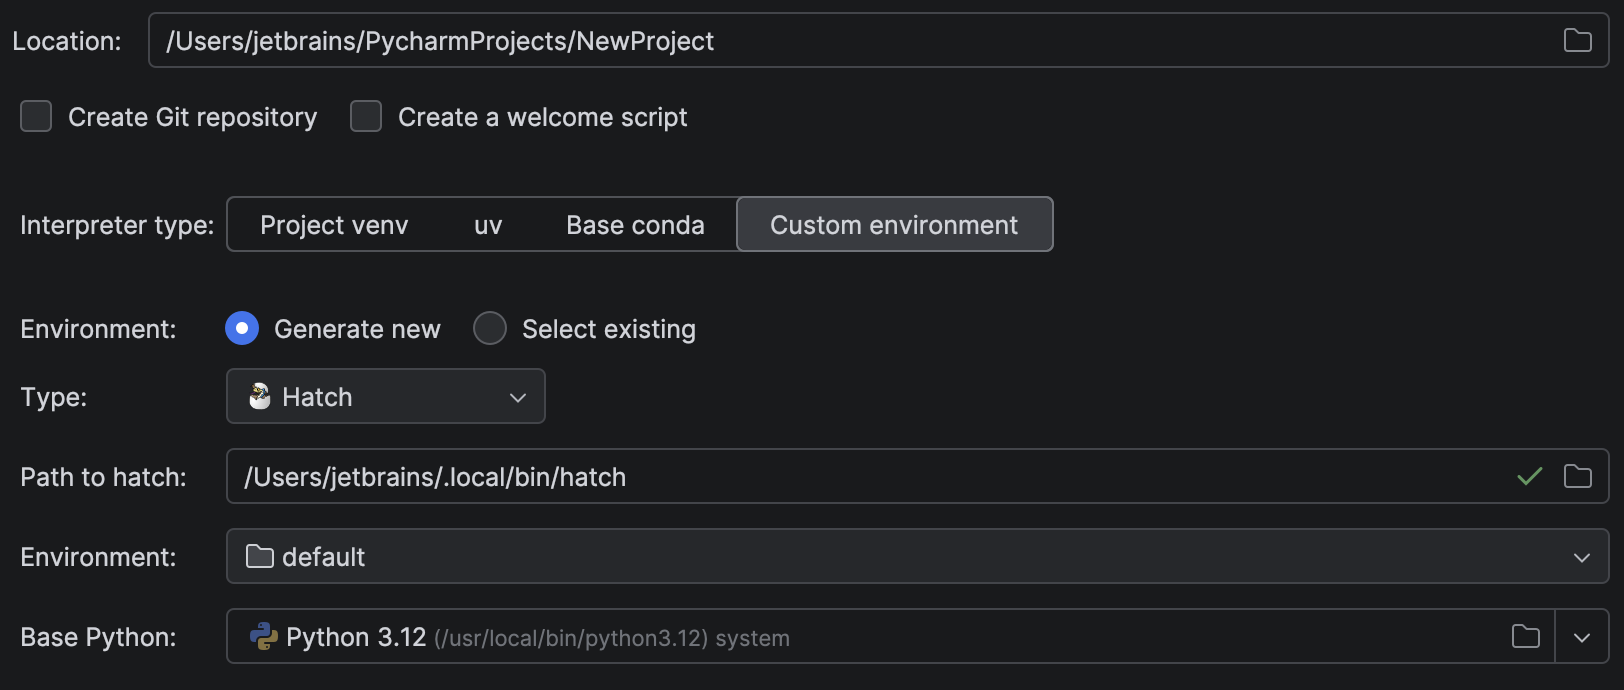This screenshot has height=690, width=1624.
Task: Click the folder icon beside default environment
Action: [x=259, y=556]
